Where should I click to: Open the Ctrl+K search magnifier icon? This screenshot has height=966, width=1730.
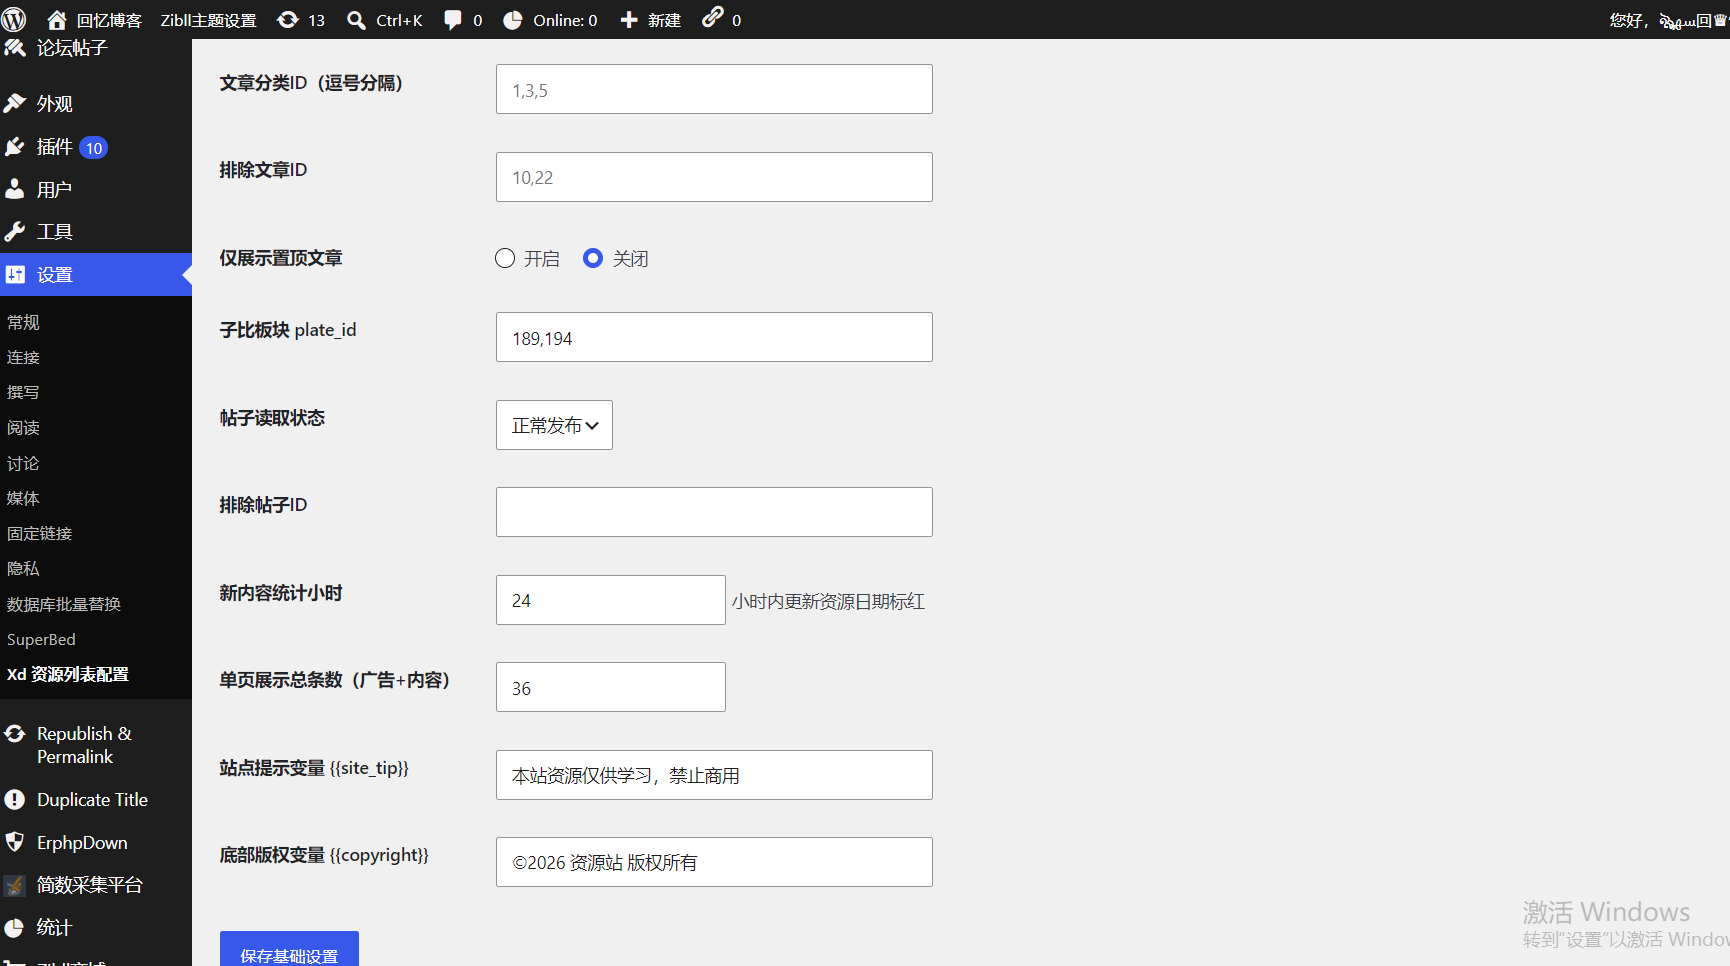tap(356, 20)
